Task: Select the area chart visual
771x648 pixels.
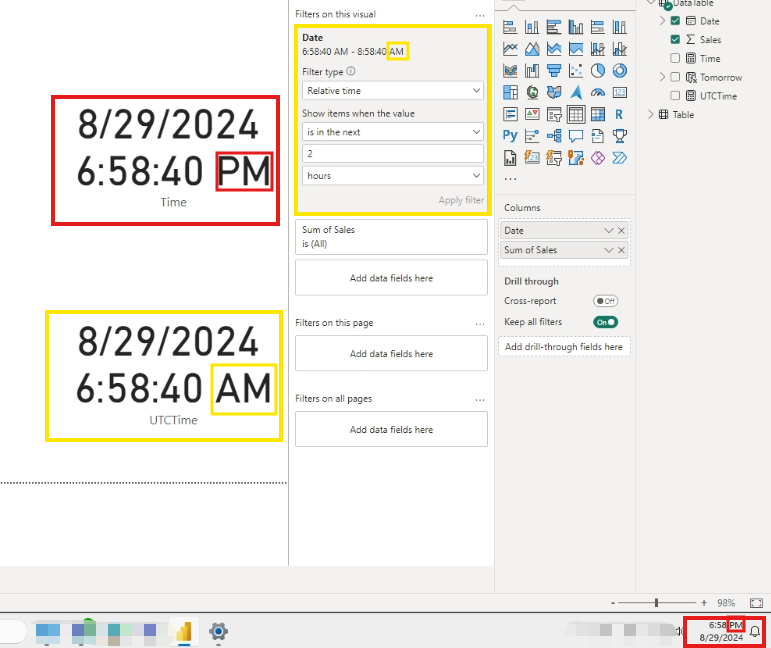Action: click(x=532, y=49)
